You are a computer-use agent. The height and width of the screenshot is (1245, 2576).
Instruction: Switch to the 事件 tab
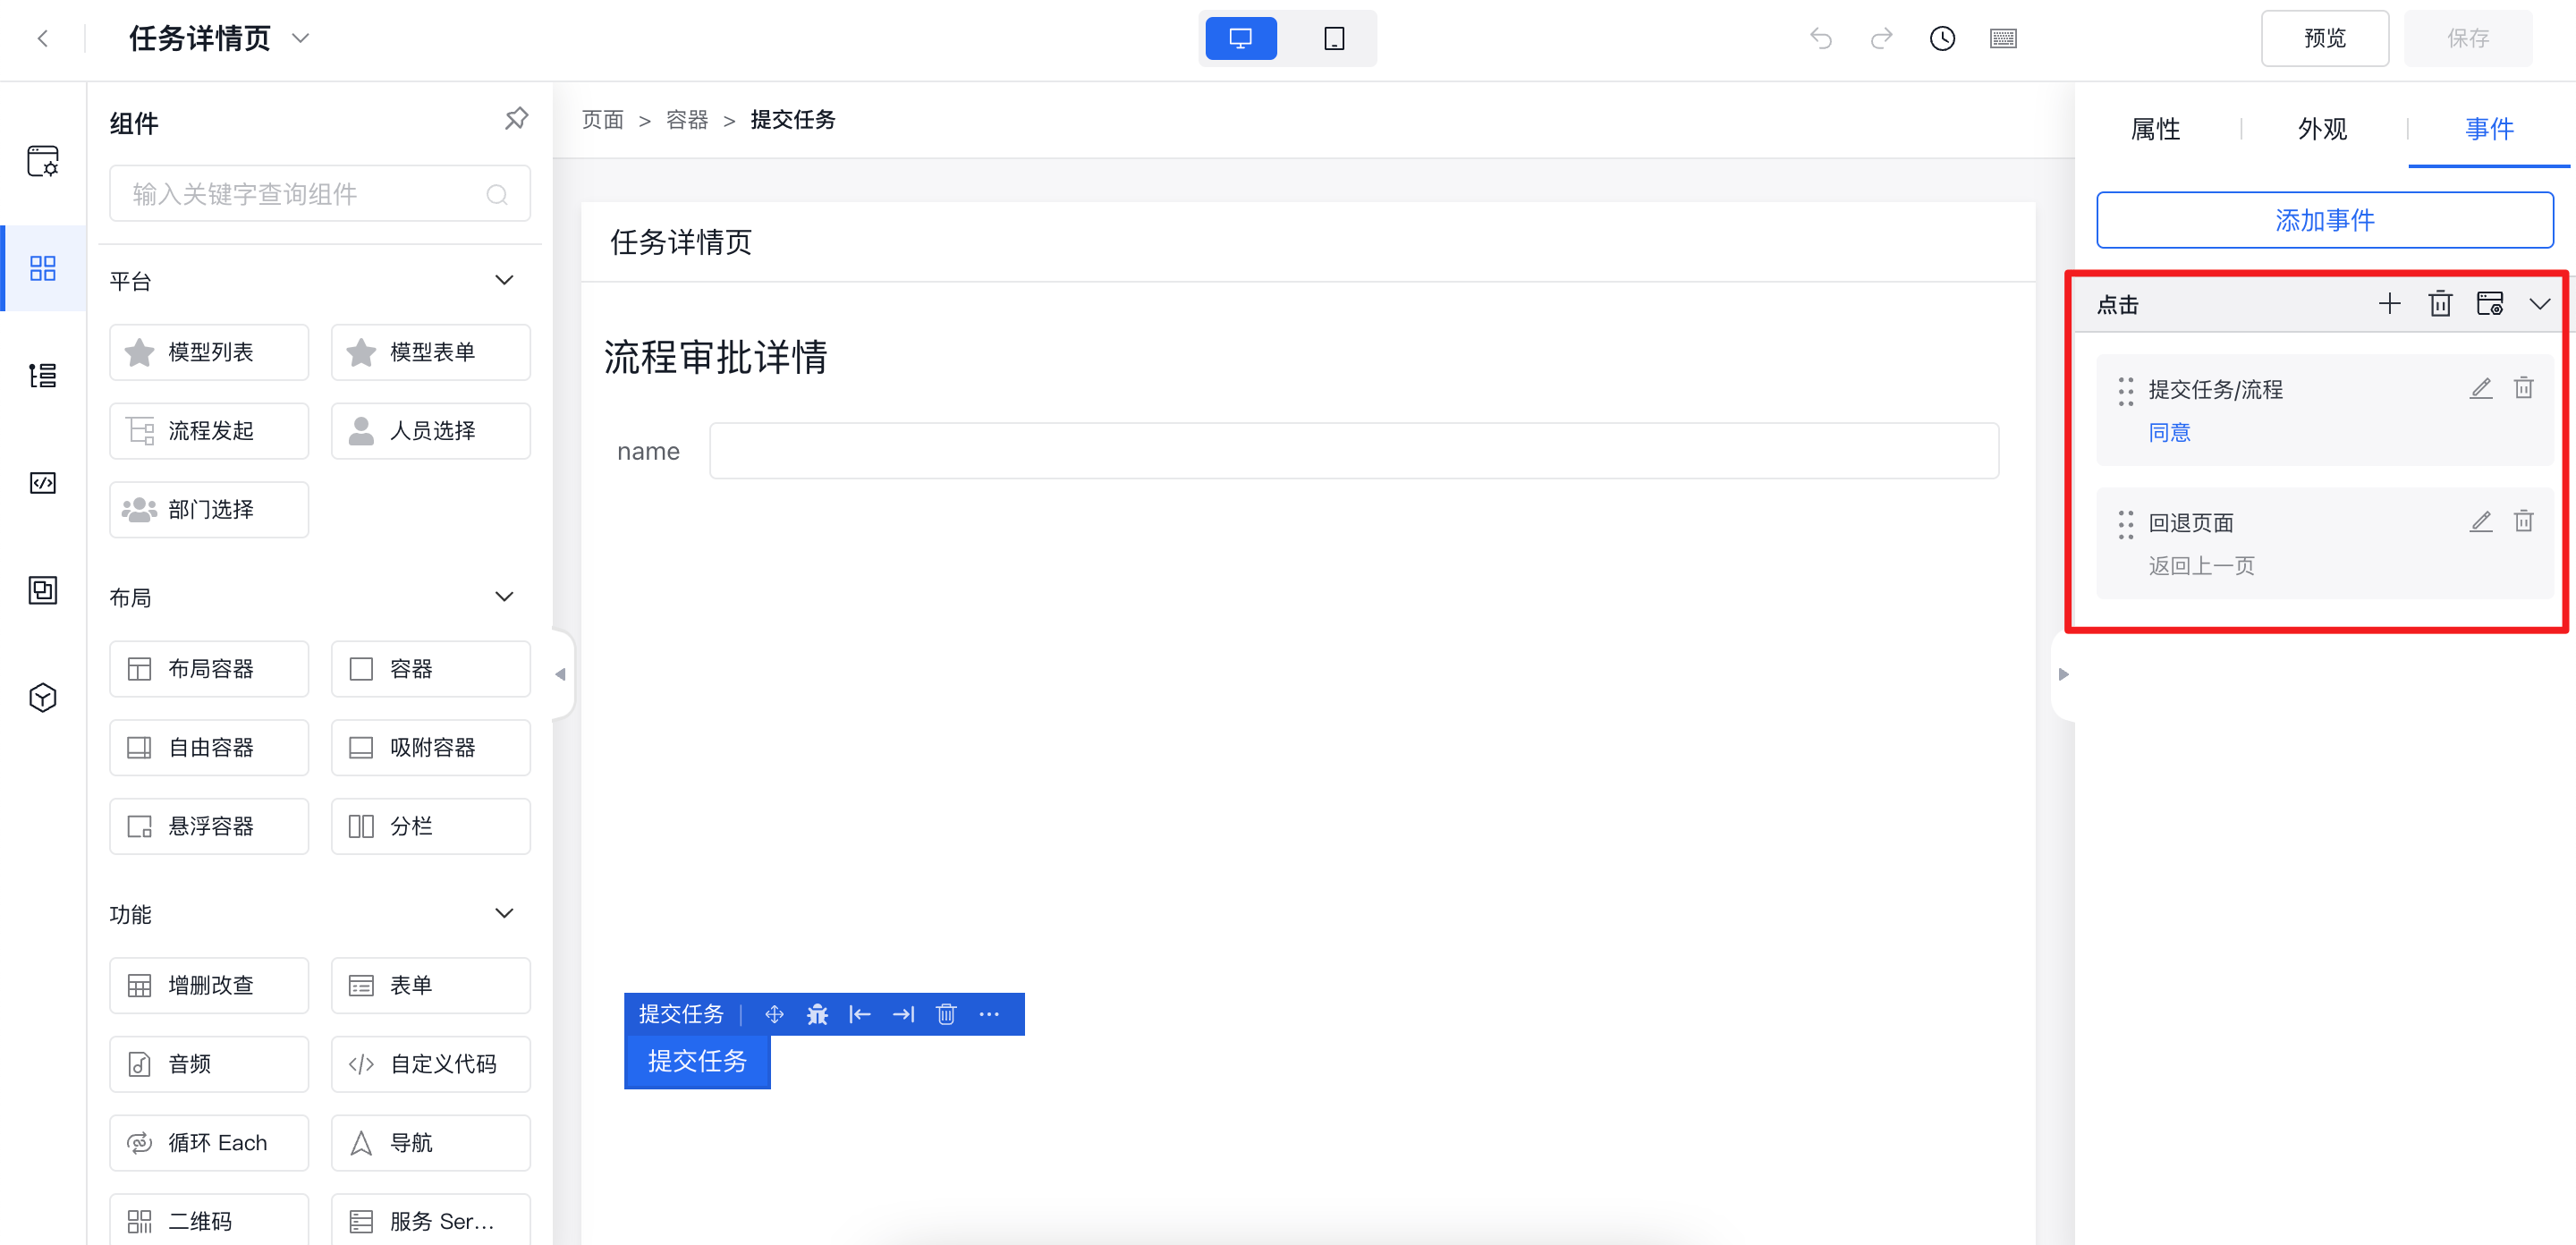(2489, 129)
